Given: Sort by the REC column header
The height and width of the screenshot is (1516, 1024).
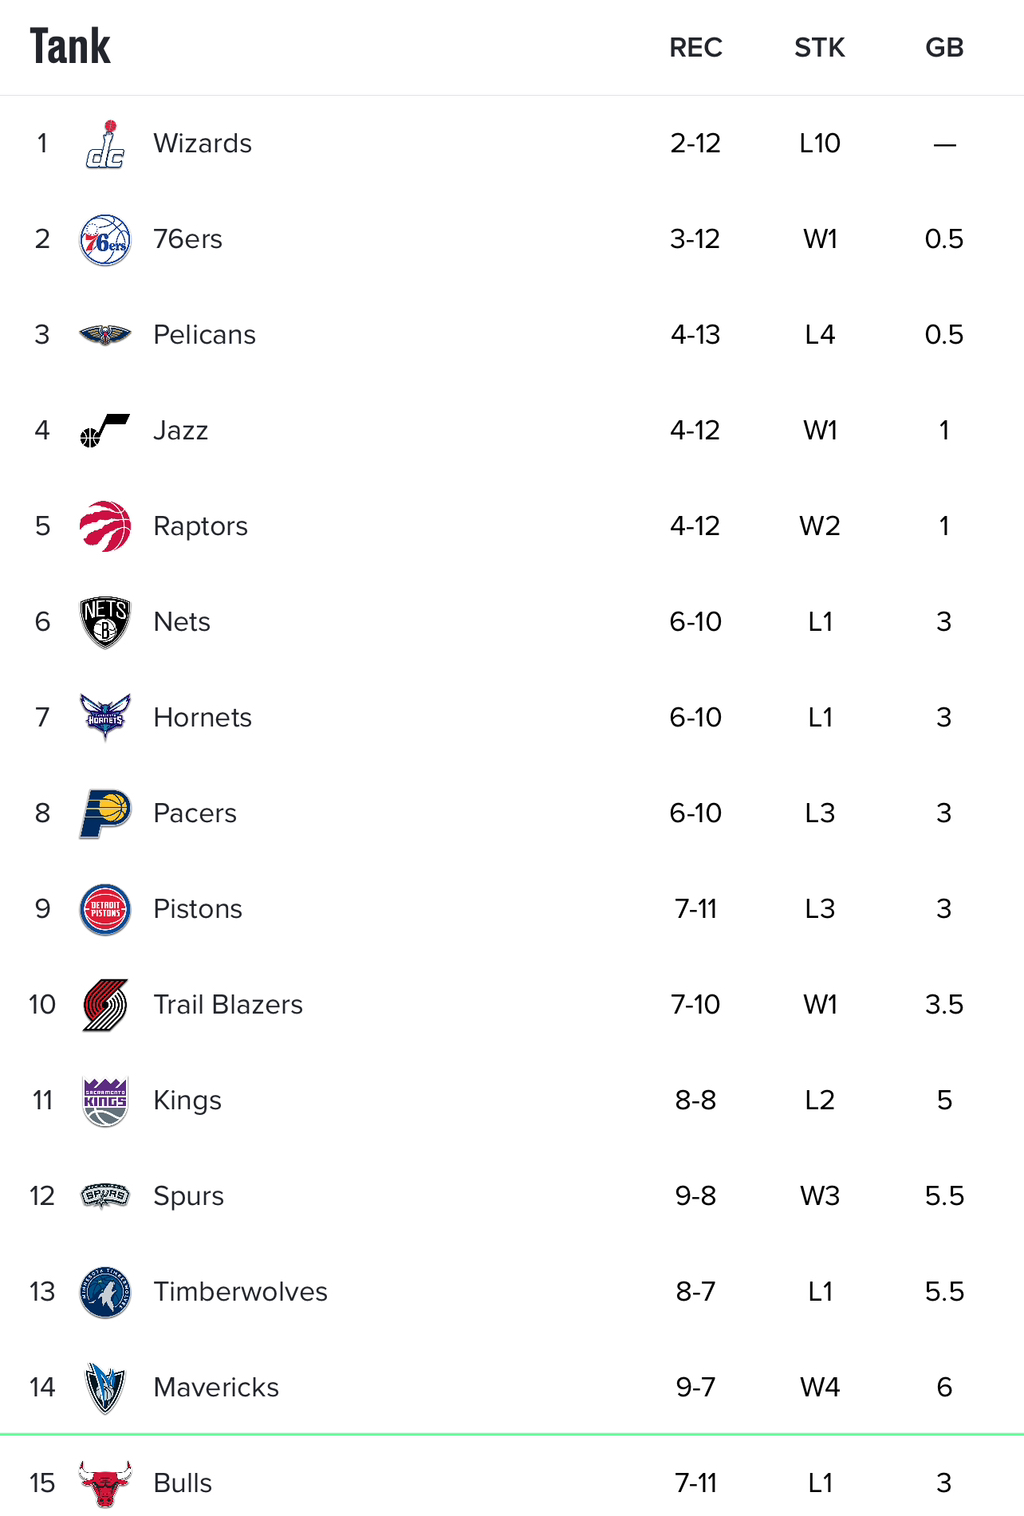Looking at the screenshot, I should click(x=696, y=48).
